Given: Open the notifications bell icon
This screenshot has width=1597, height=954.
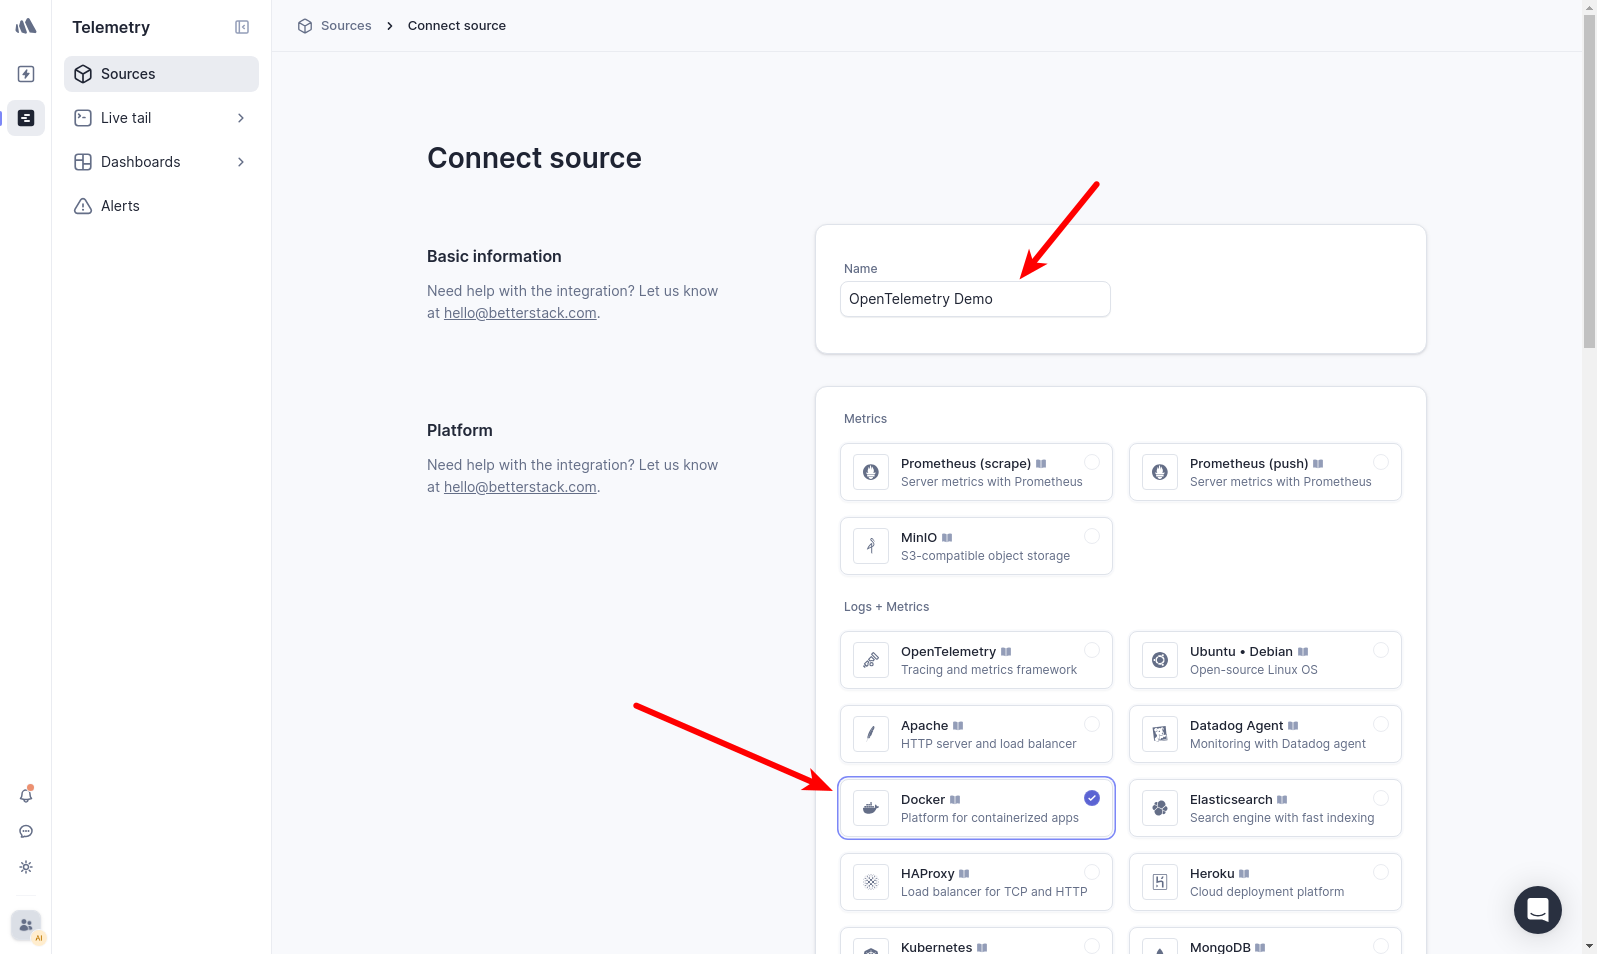Looking at the screenshot, I should pyautogui.click(x=26, y=795).
